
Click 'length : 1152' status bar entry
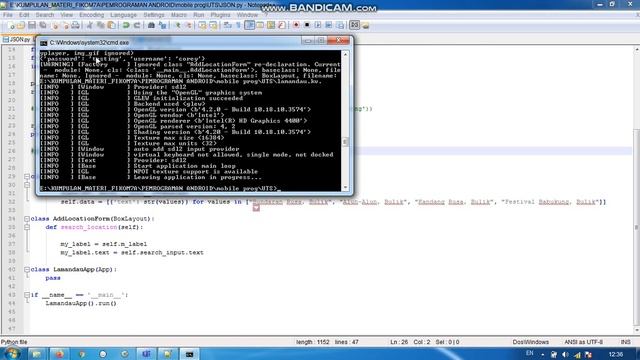click(x=313, y=342)
